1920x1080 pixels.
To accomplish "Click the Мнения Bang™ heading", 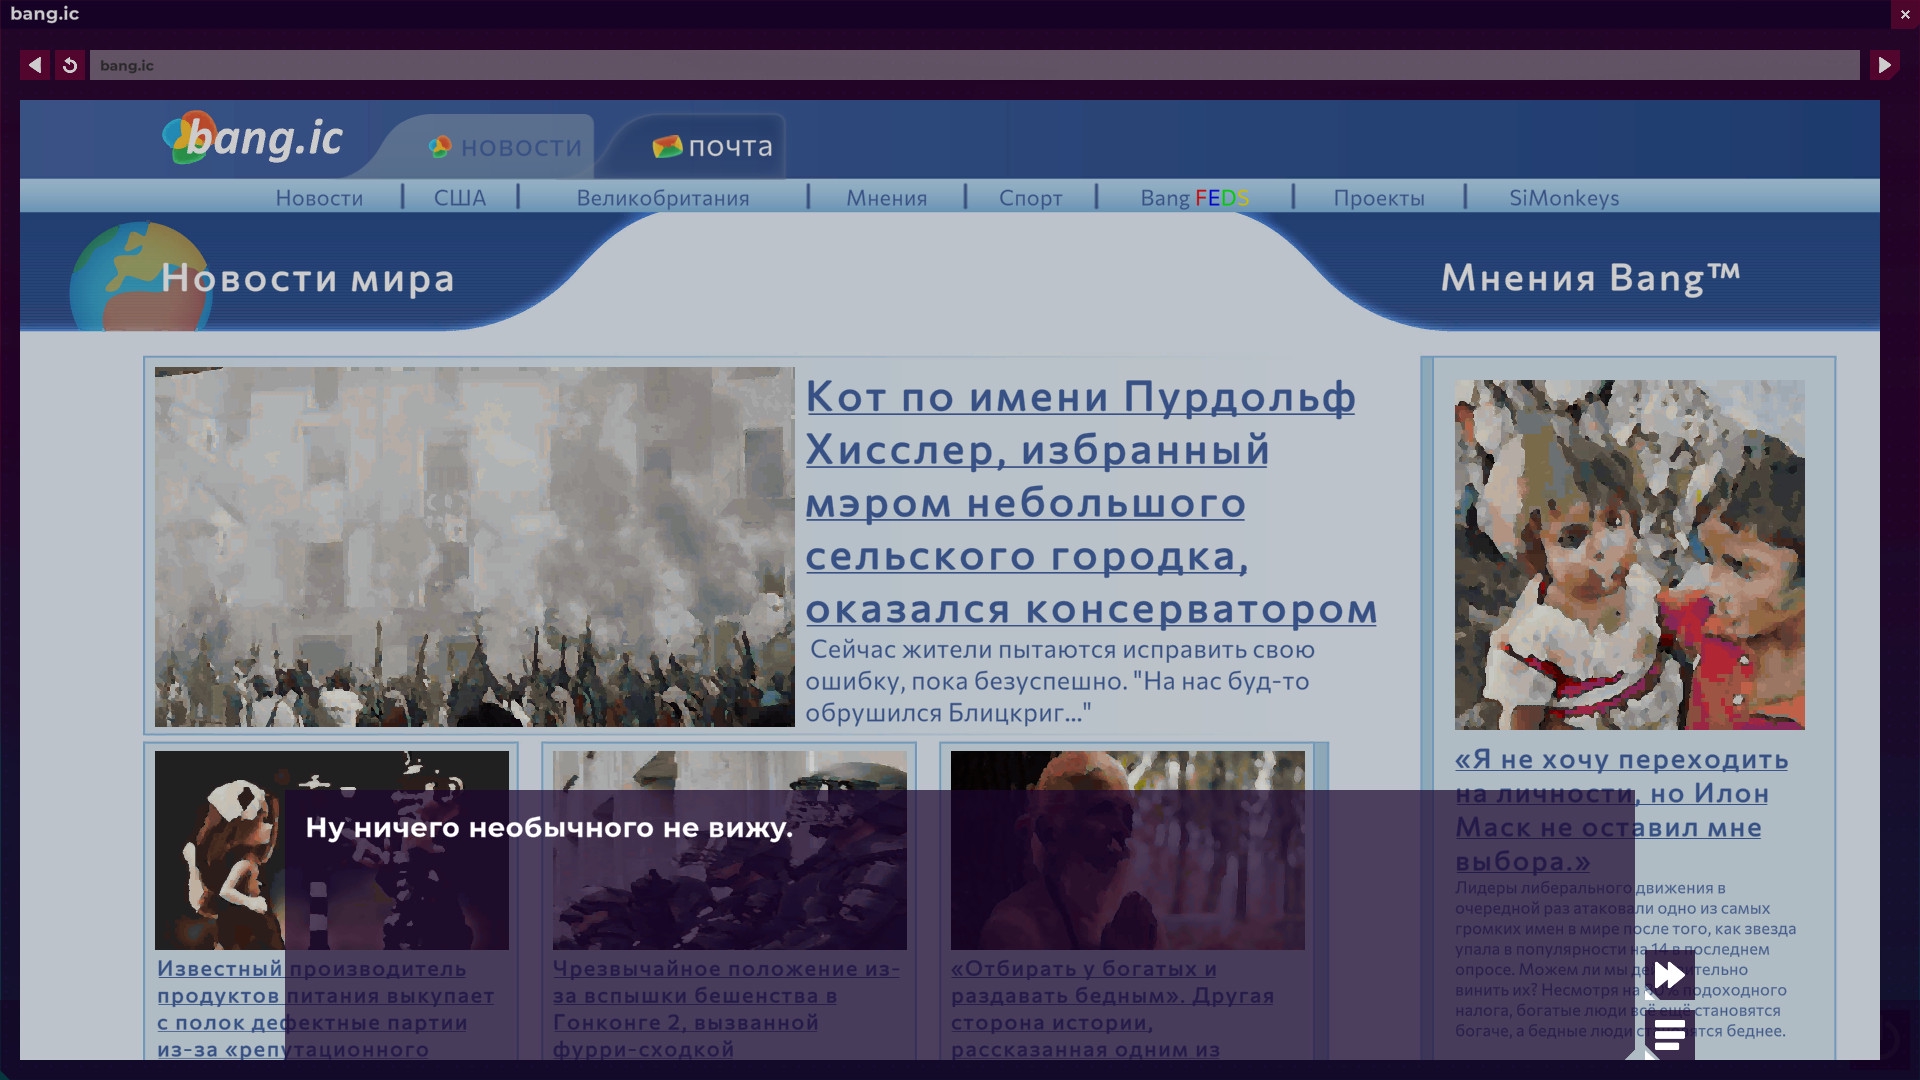I will point(1590,278).
